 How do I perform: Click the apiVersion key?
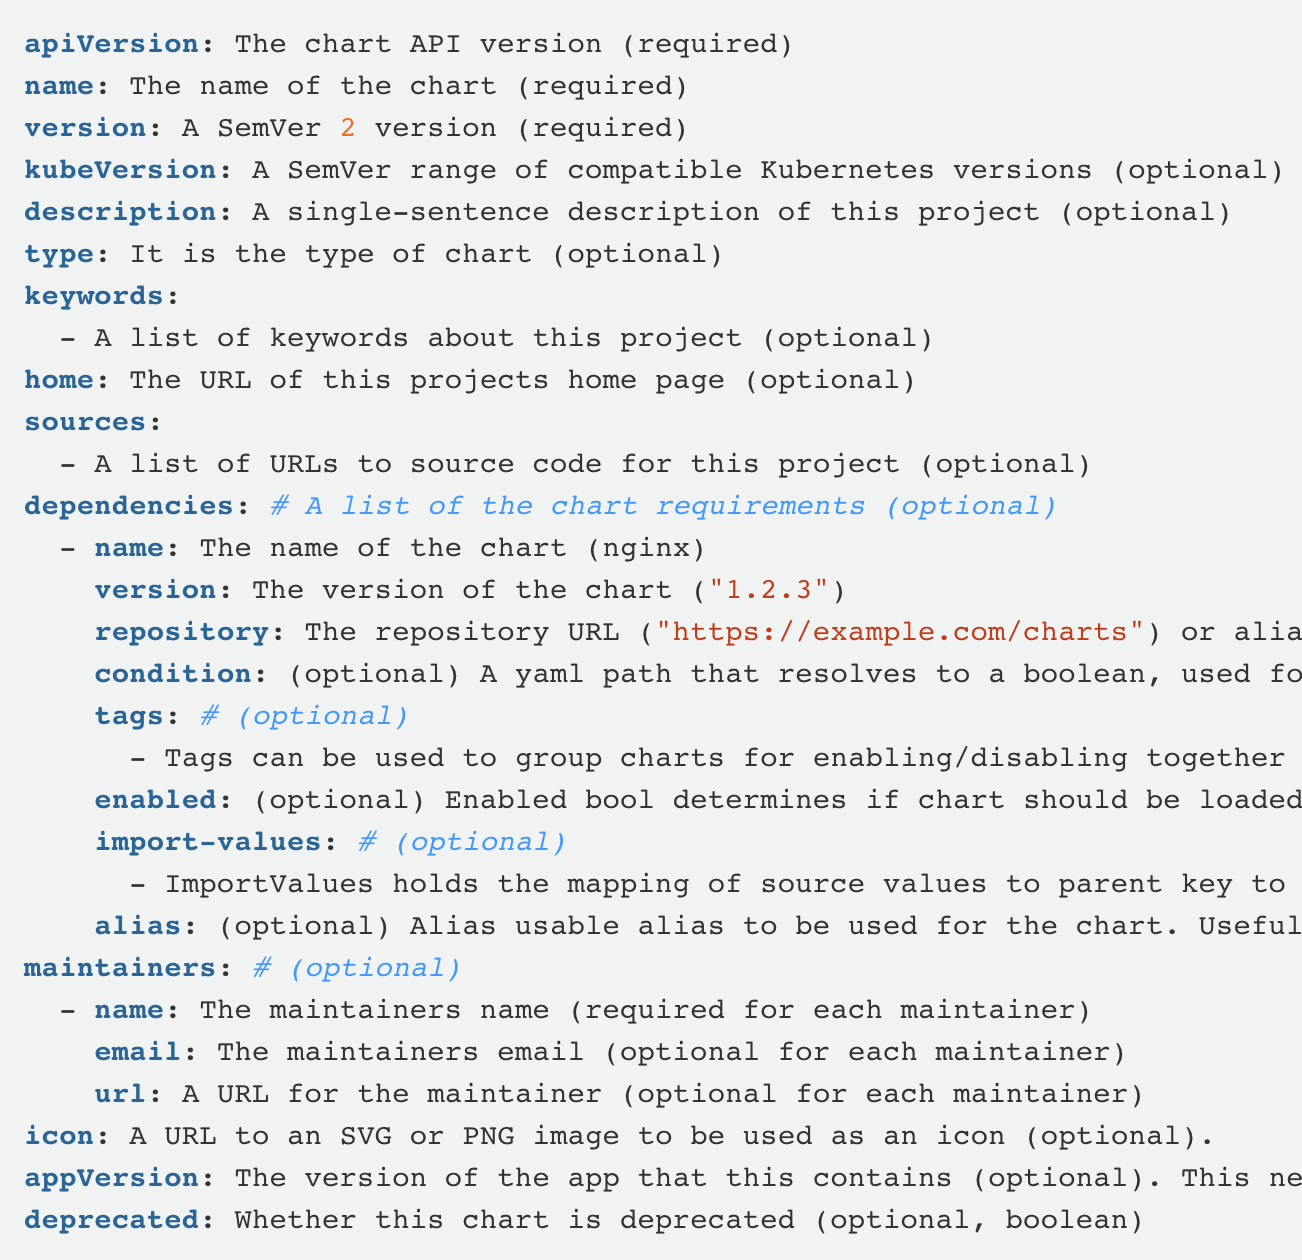(x=111, y=44)
